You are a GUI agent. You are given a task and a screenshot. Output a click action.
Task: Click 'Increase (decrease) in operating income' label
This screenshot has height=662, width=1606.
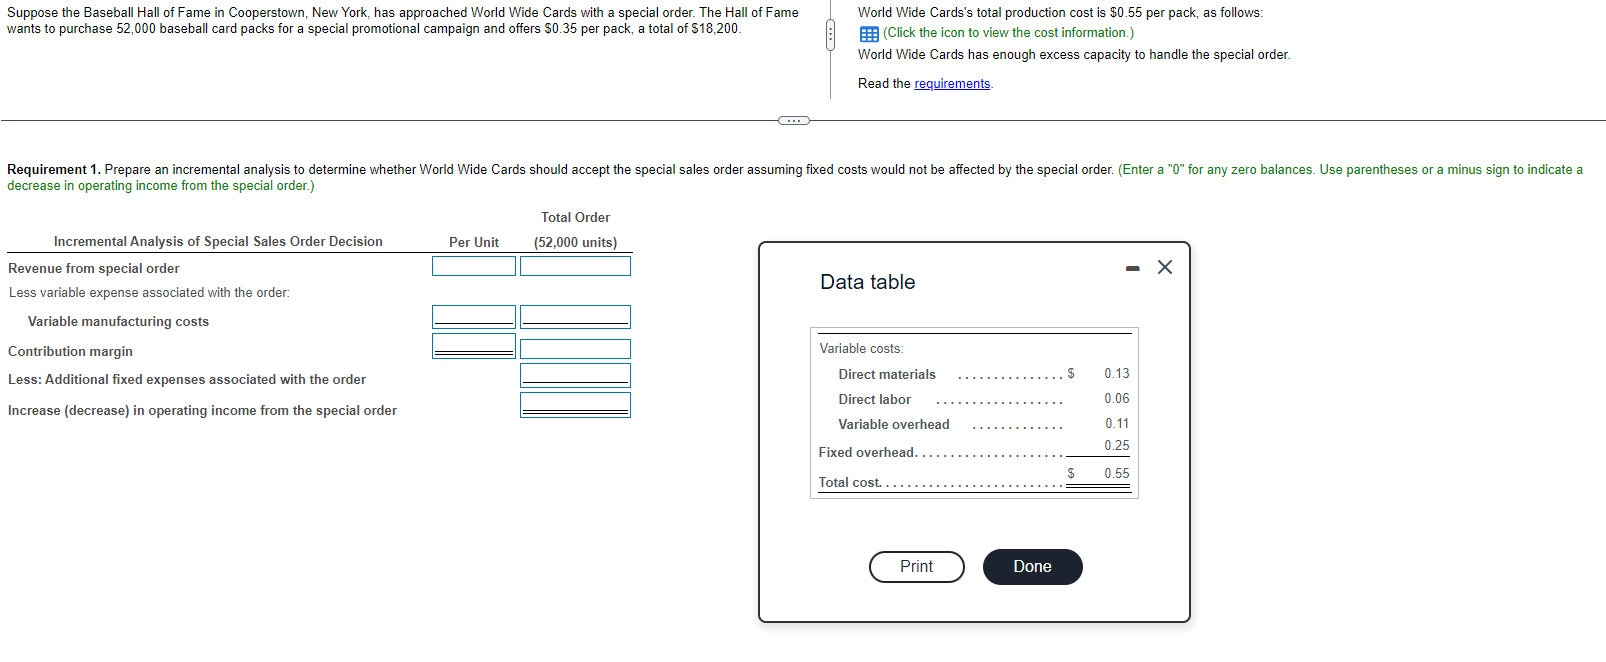(202, 411)
